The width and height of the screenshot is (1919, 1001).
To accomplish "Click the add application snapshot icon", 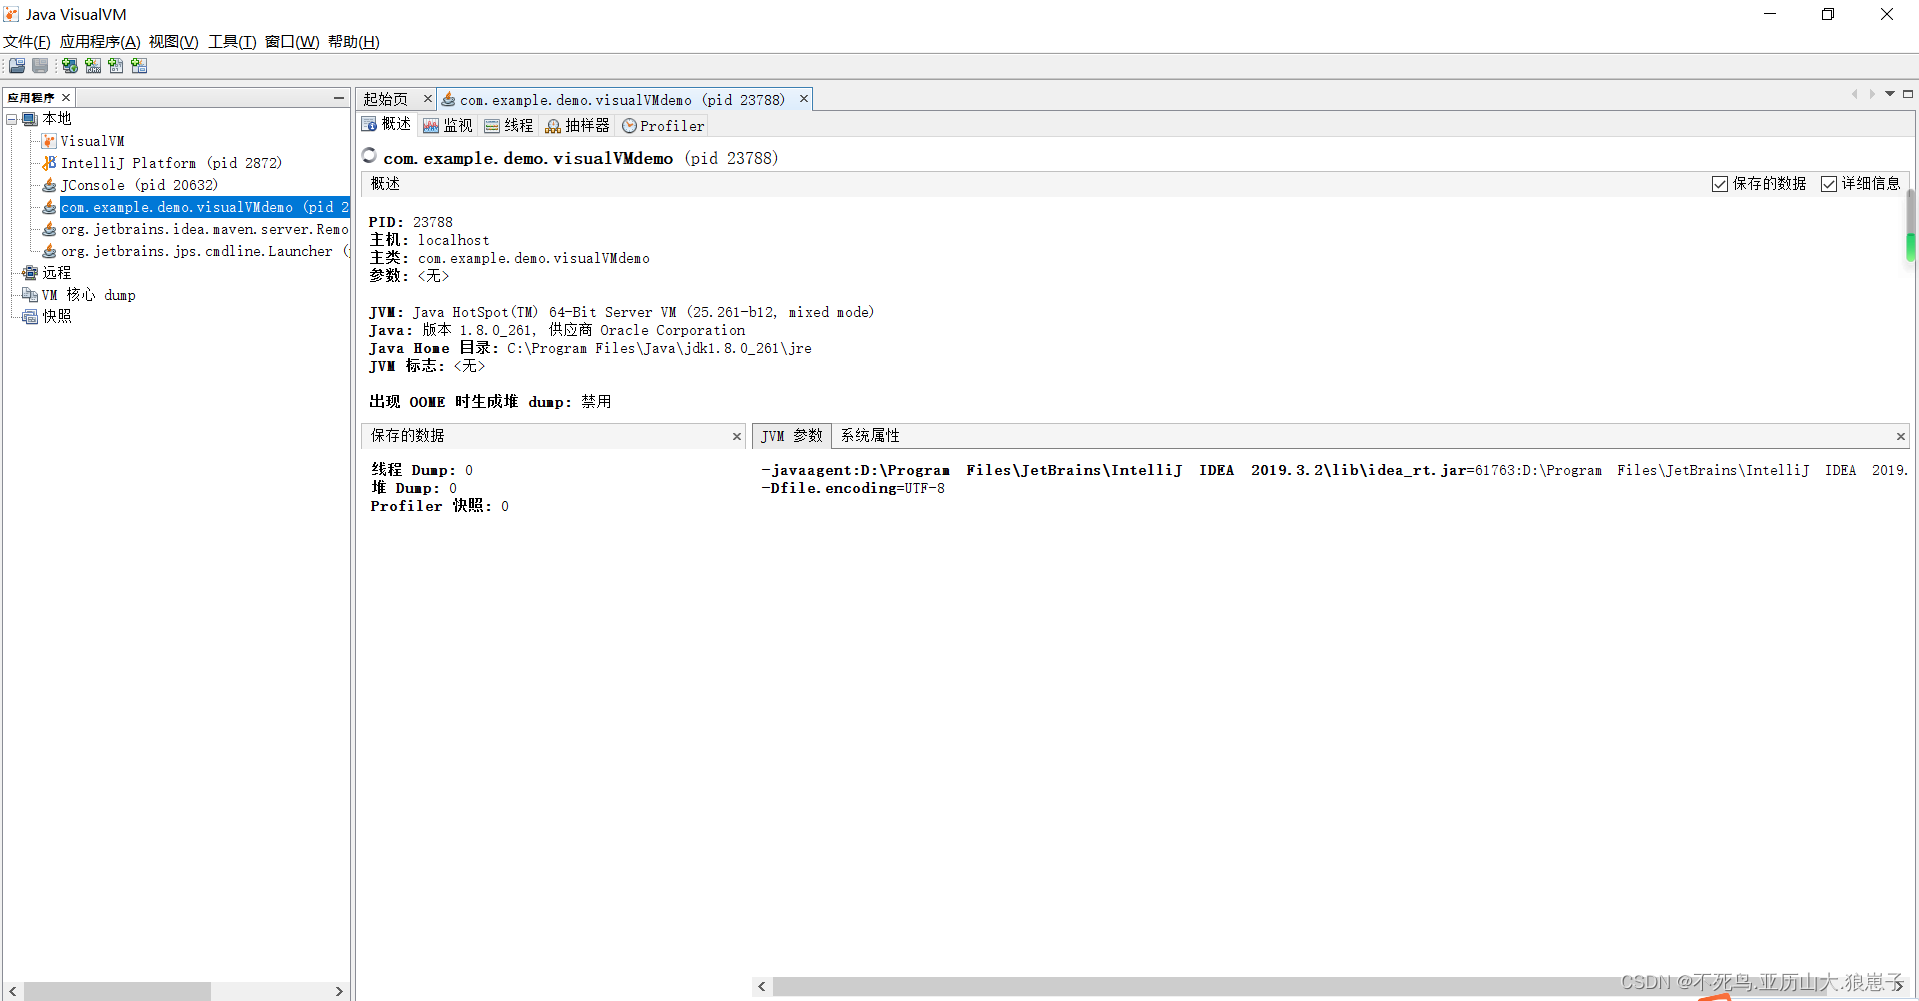I will (139, 66).
